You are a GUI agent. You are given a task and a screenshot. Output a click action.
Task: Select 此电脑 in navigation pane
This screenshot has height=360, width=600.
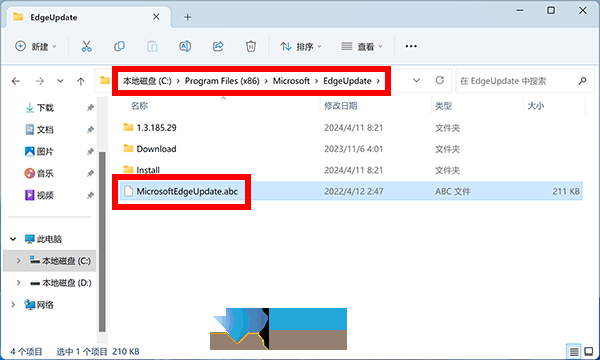[x=49, y=239]
